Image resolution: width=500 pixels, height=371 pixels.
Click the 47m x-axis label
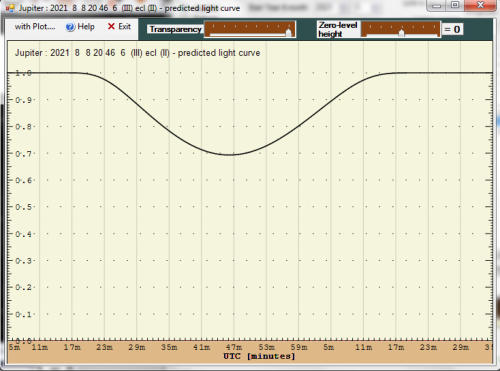(234, 347)
